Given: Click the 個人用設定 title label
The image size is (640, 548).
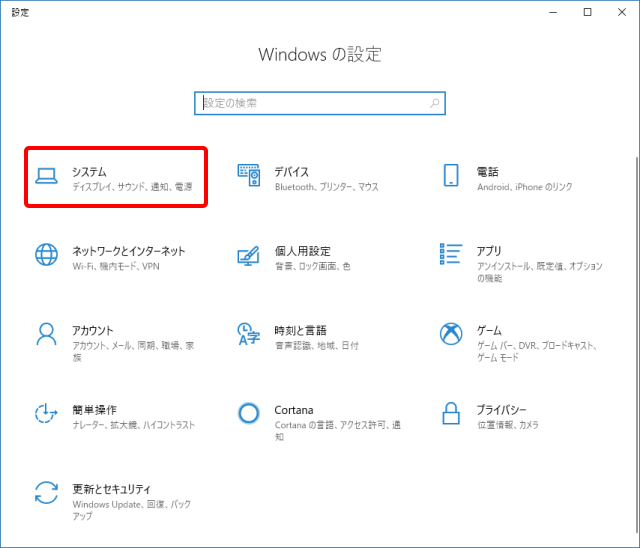Looking at the screenshot, I should tap(302, 251).
